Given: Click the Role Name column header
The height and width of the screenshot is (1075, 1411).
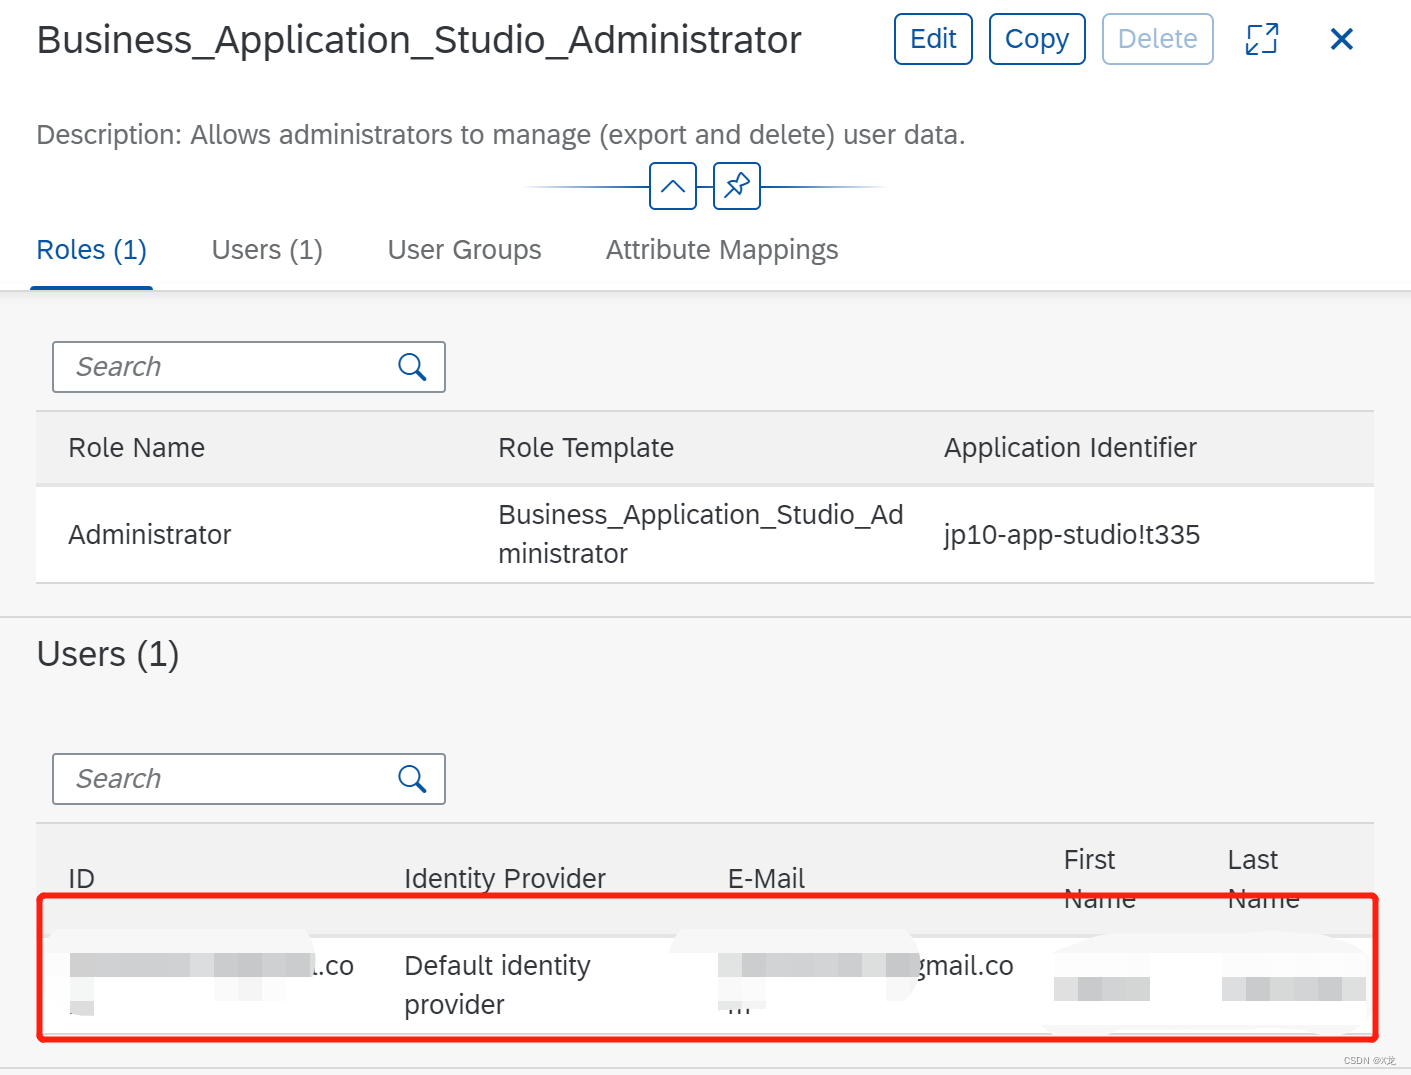Looking at the screenshot, I should 136,448.
